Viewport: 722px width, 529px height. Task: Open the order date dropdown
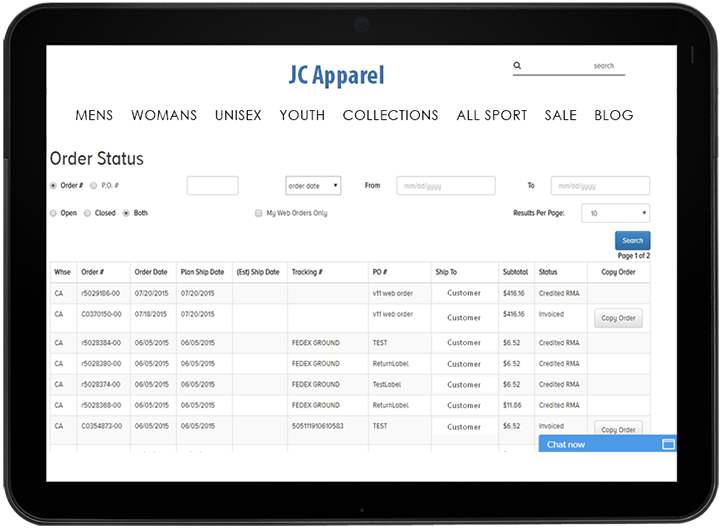click(313, 186)
